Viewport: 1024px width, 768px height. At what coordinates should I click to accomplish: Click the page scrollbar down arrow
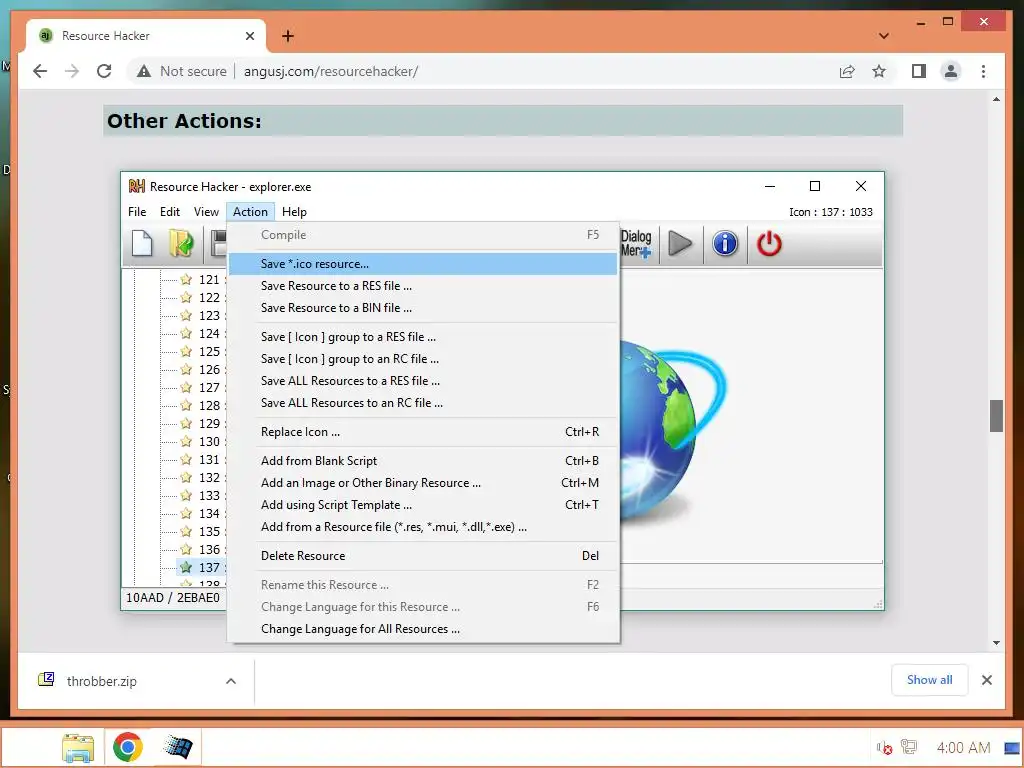(996, 643)
